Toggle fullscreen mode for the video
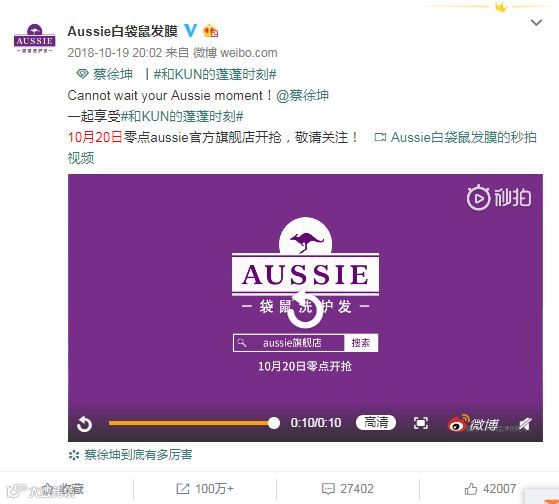 (x=421, y=423)
